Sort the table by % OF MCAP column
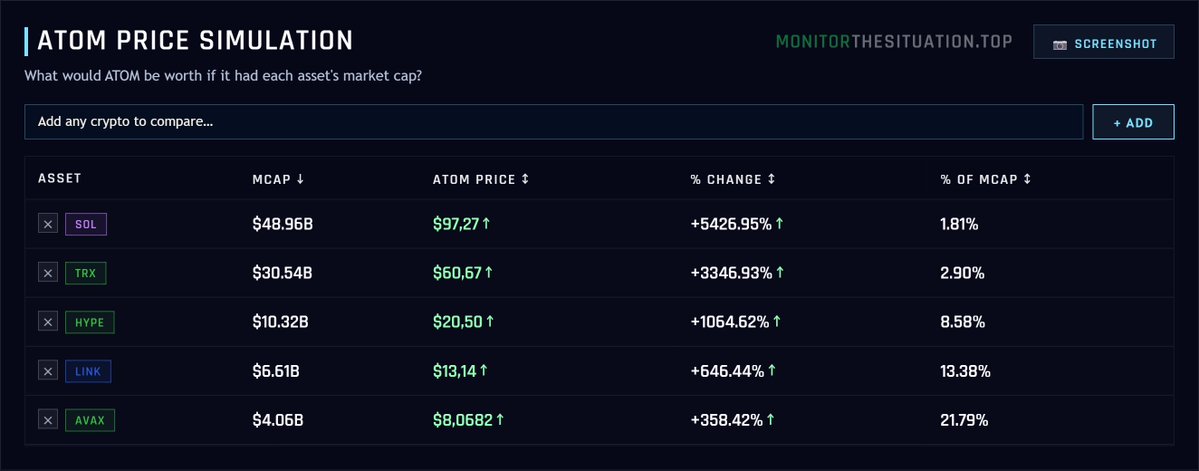Image resolution: width=1199 pixels, height=471 pixels. (x=986, y=179)
